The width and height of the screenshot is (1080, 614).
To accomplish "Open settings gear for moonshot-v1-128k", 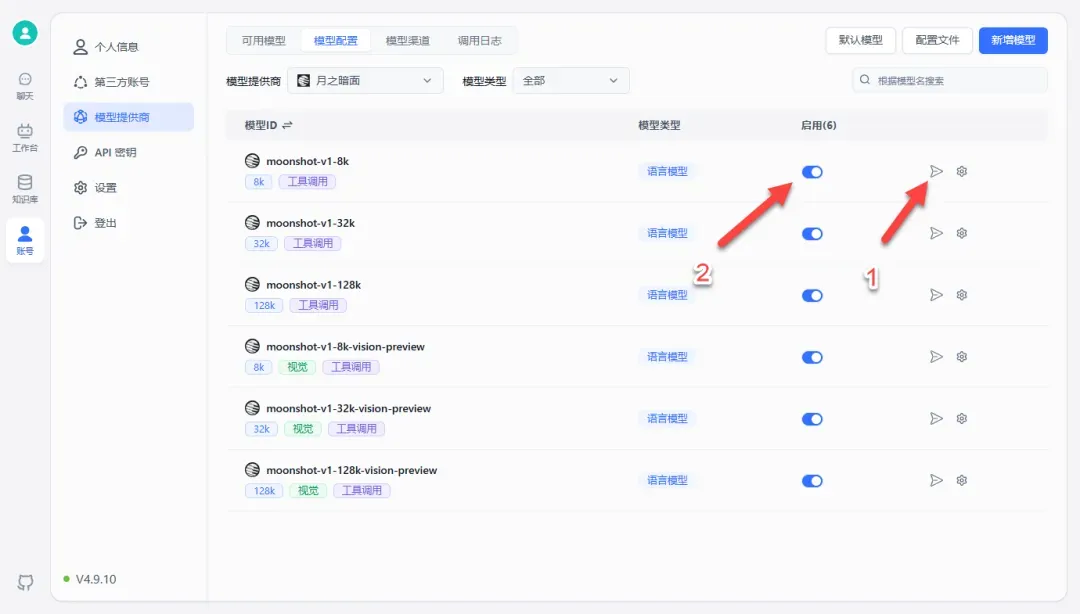I will coord(962,295).
